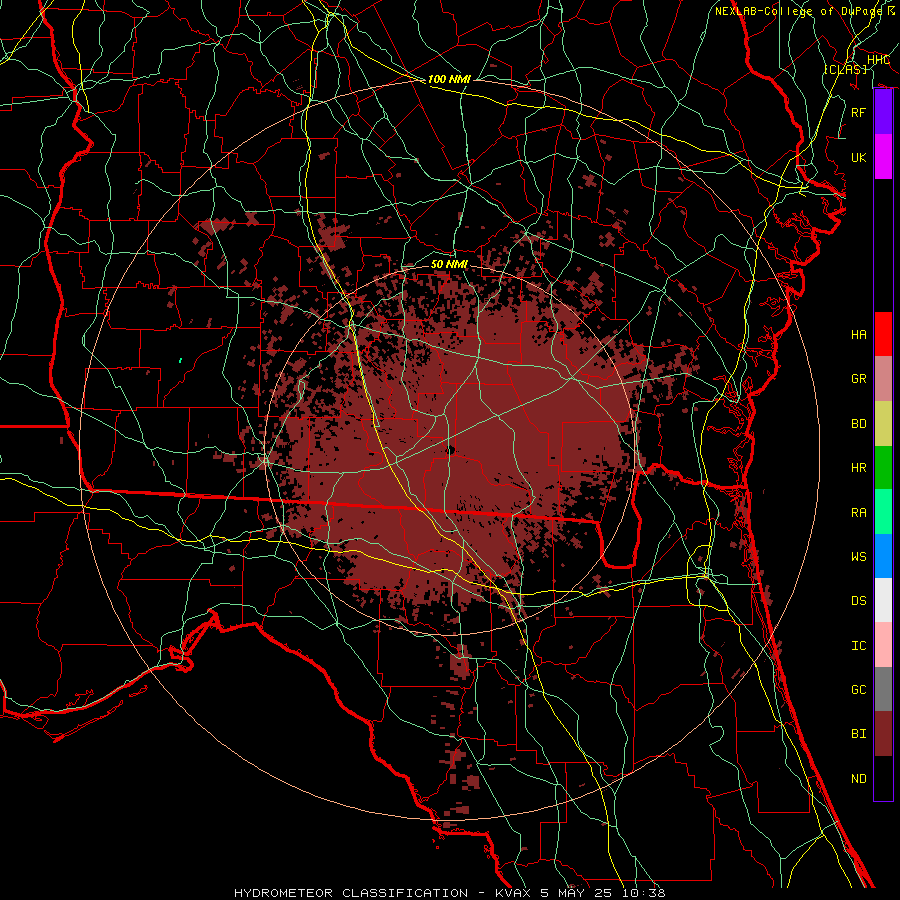The height and width of the screenshot is (900, 900).
Task: Click the RA legend label
Action: [x=859, y=513]
